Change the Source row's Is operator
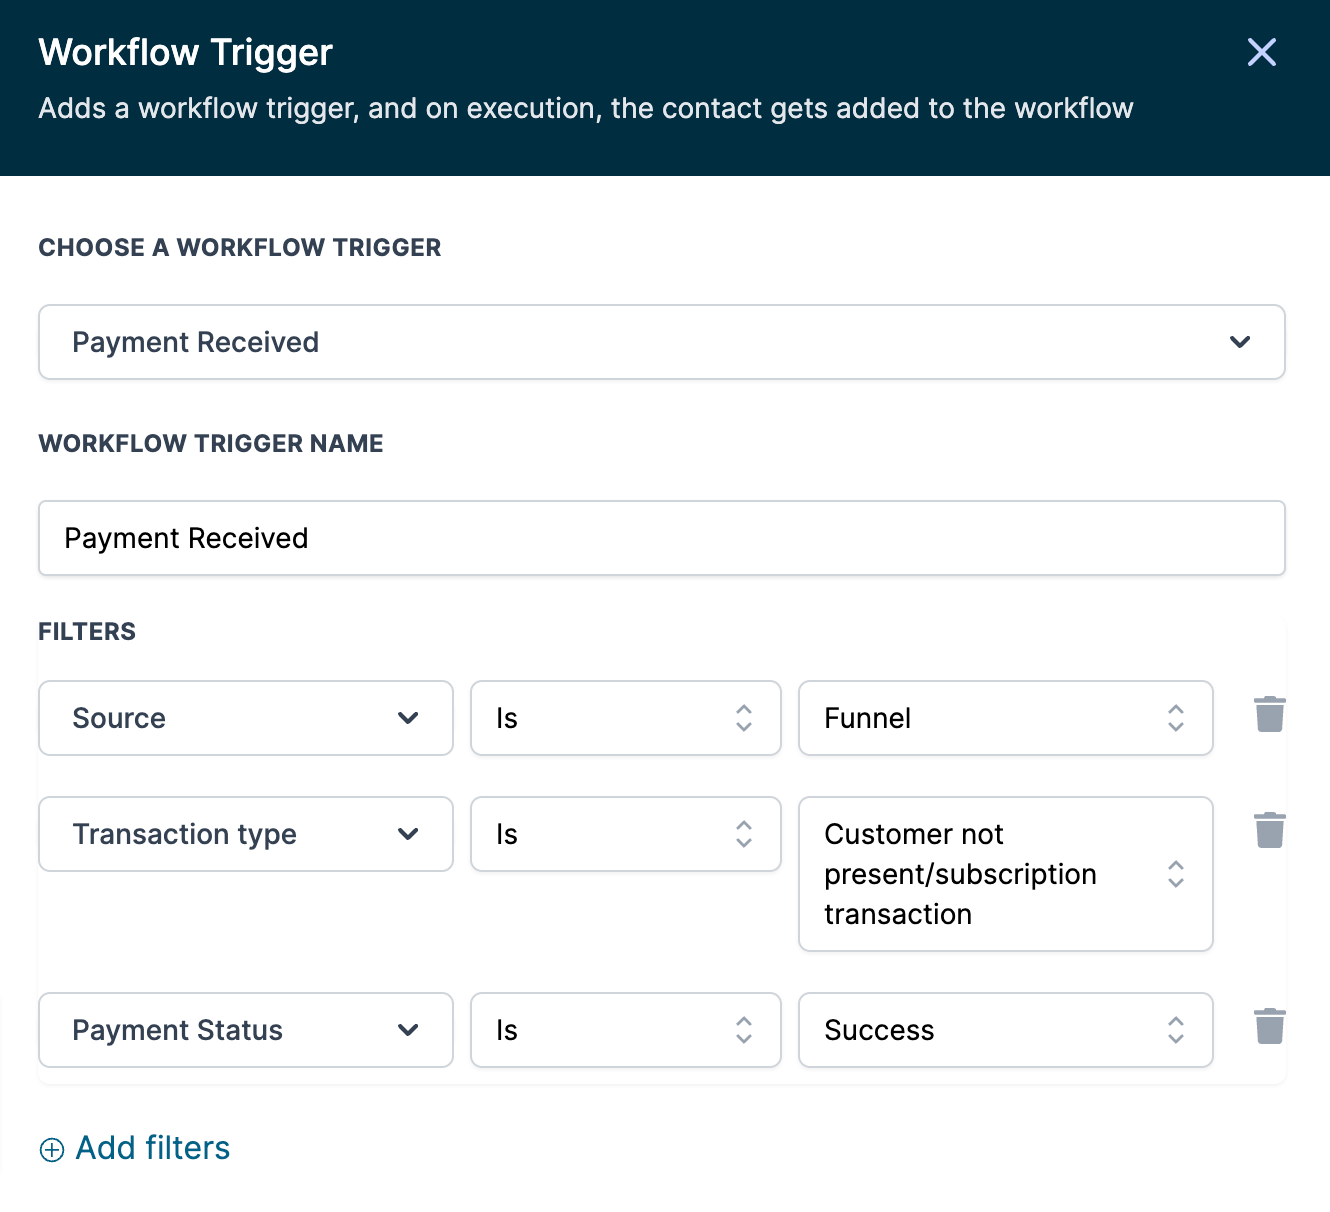This screenshot has height=1212, width=1330. coord(625,718)
